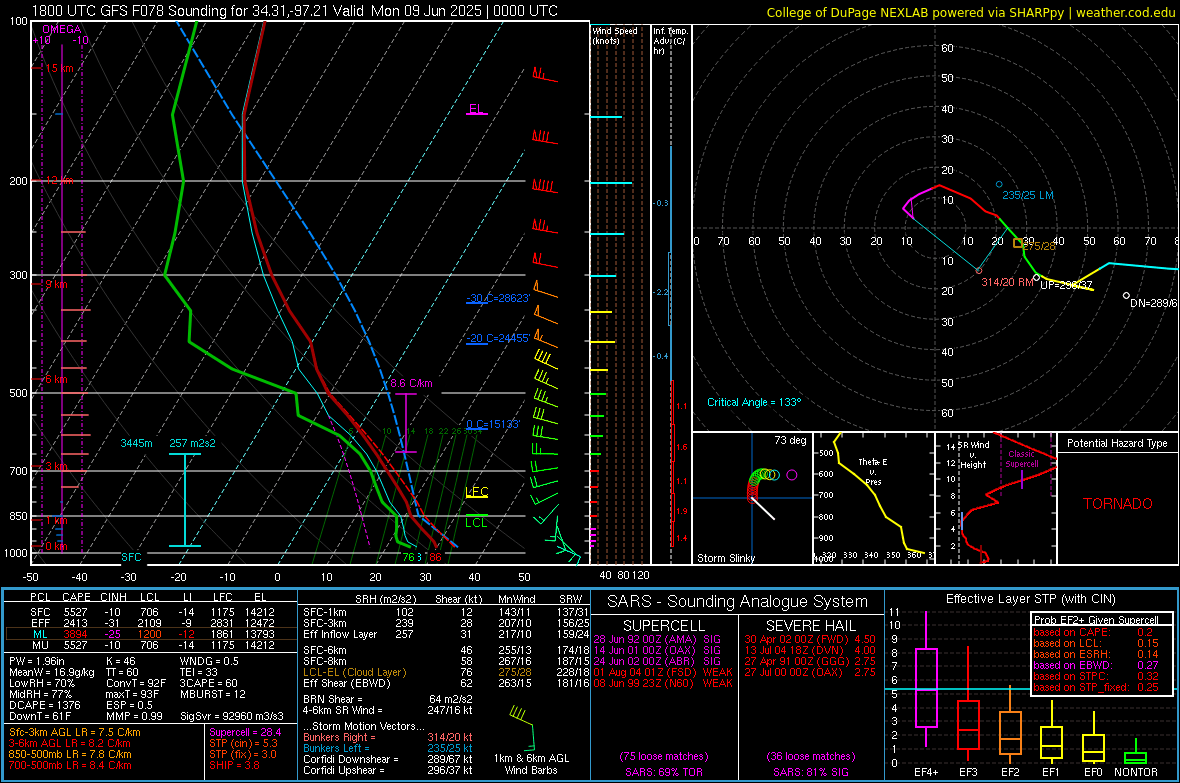
Task: Click the surface dewpoint value 76
Action: (408, 557)
